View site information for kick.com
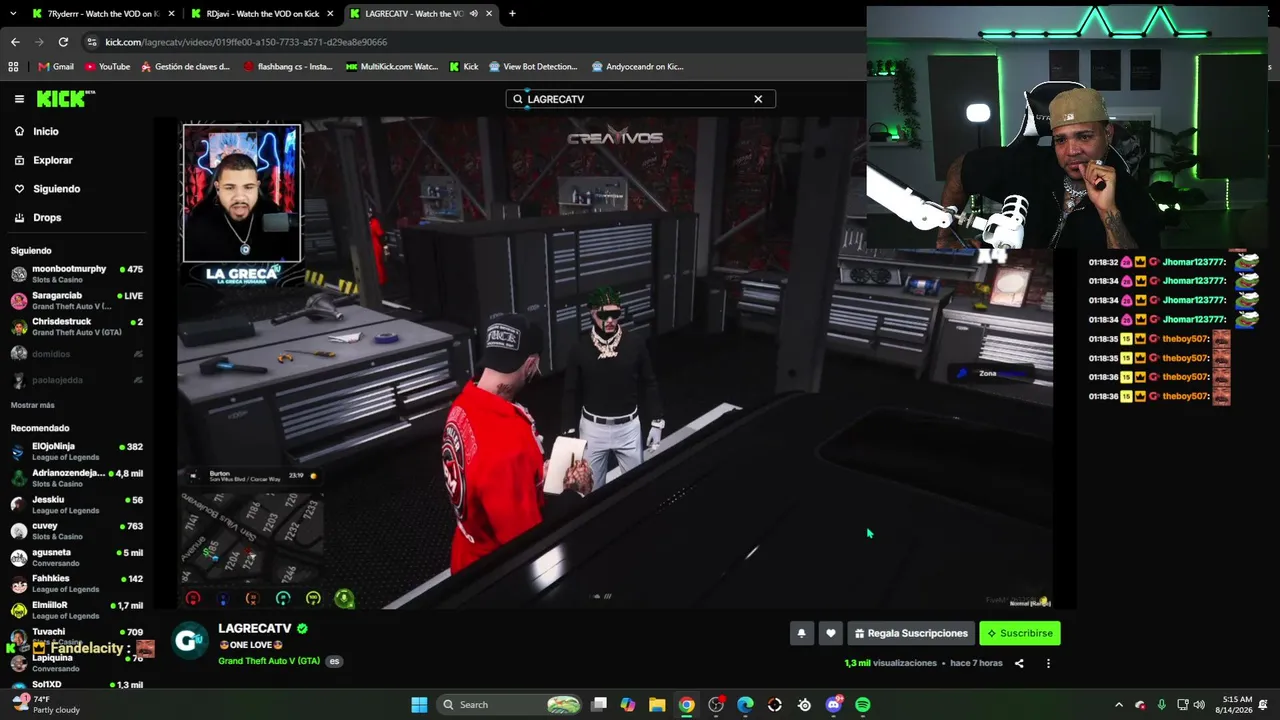The image size is (1280, 720). pos(92,42)
